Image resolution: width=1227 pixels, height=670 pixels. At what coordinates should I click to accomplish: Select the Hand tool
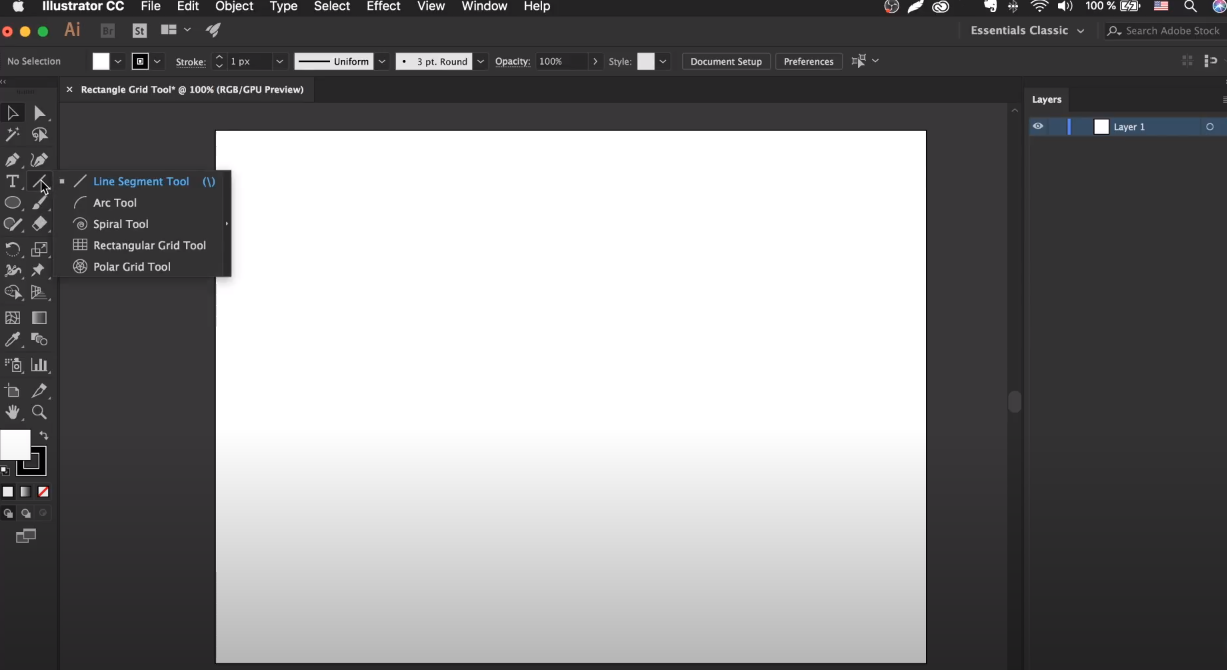[13, 412]
